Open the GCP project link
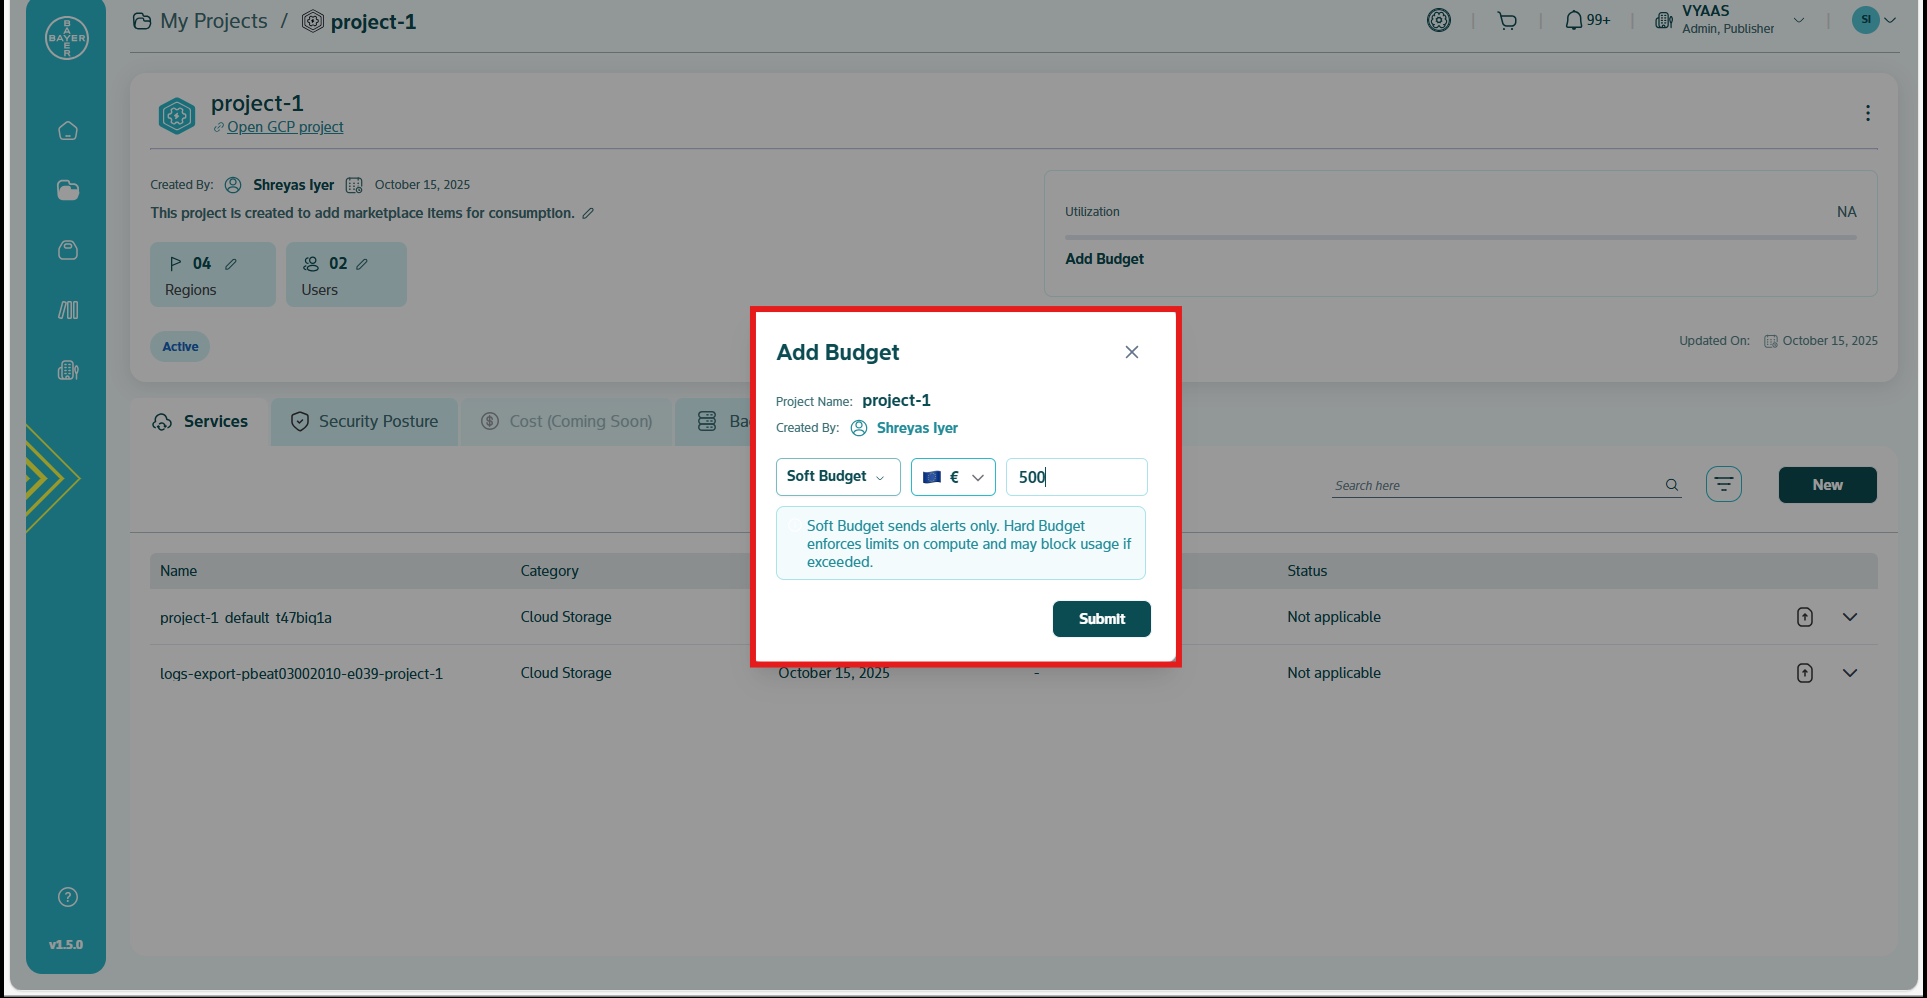This screenshot has width=1927, height=998. click(x=285, y=127)
